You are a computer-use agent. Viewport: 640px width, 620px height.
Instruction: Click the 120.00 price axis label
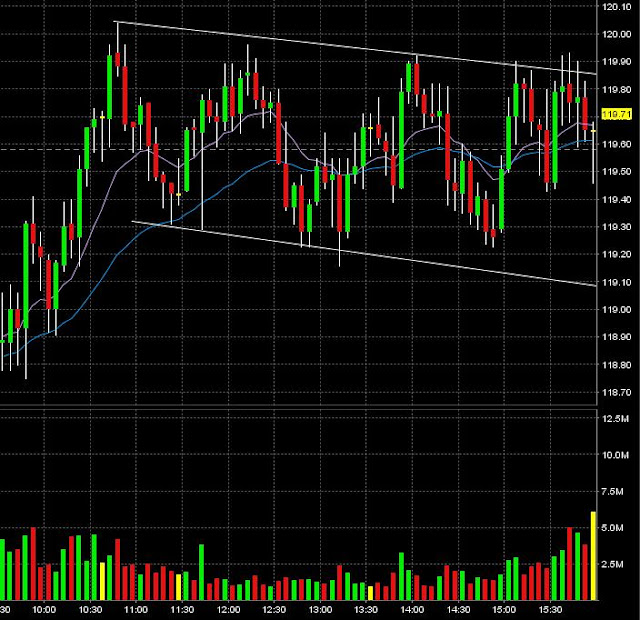click(x=616, y=34)
